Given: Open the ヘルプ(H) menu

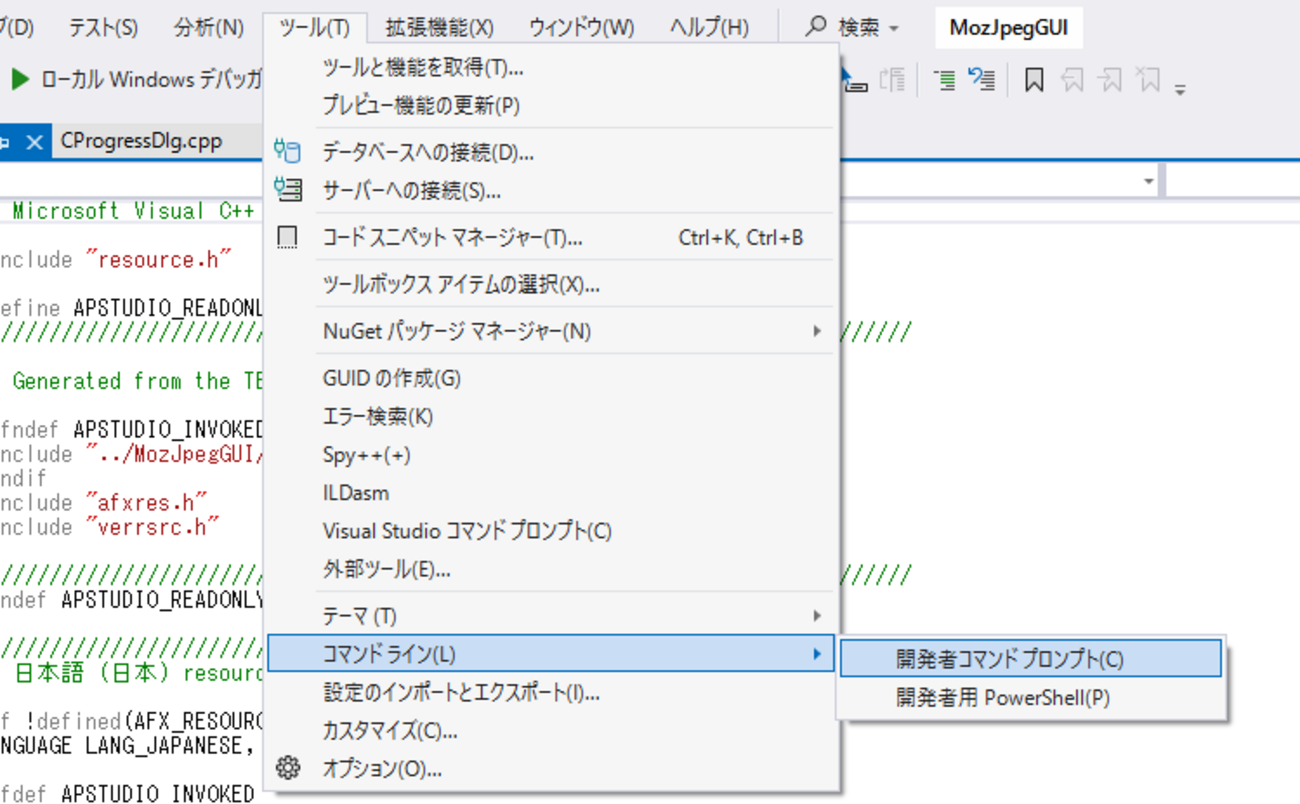Looking at the screenshot, I should click(709, 27).
